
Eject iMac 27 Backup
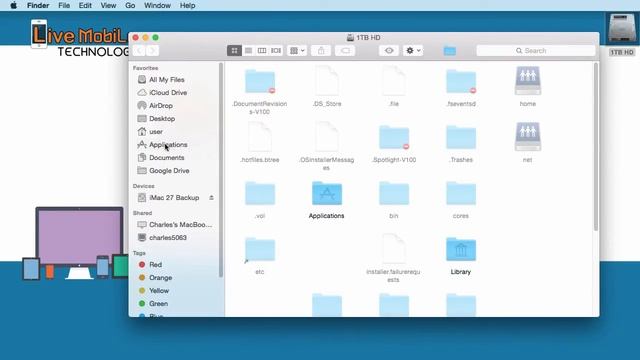tap(211, 198)
